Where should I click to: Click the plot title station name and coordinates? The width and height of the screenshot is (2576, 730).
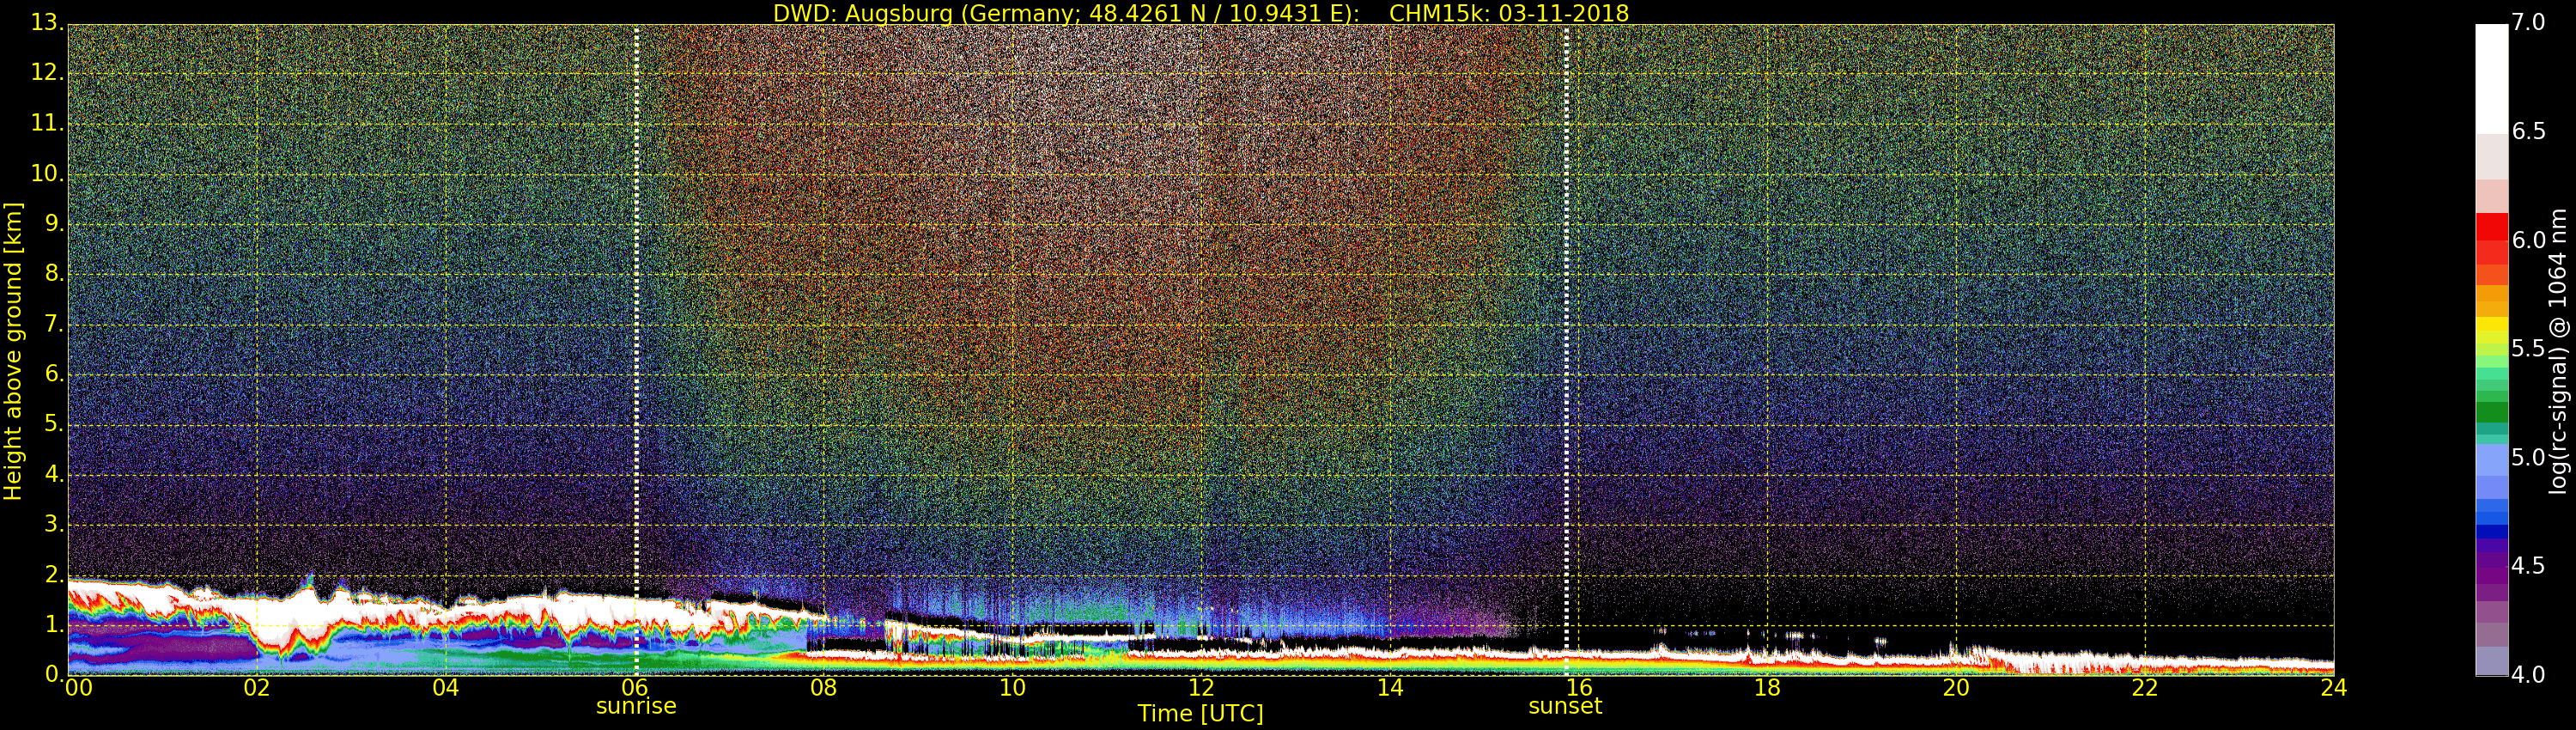1066,13
